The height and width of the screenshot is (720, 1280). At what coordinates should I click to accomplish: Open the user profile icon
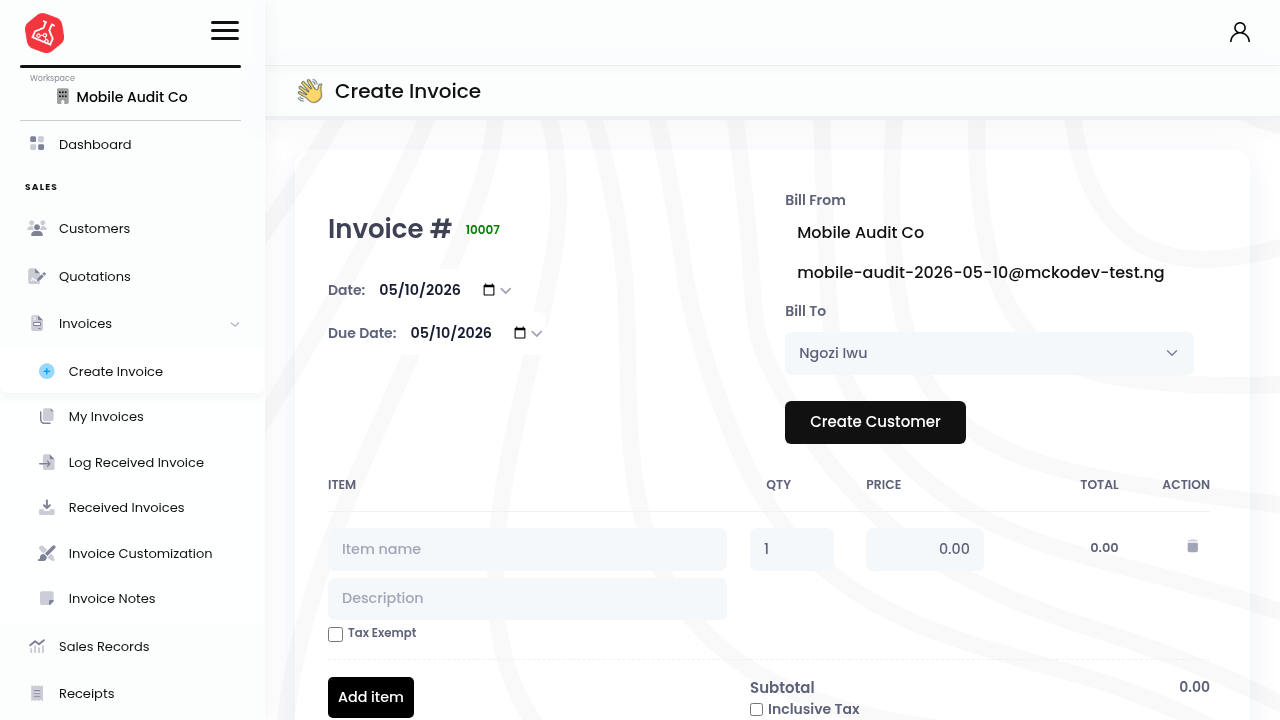[1240, 32]
